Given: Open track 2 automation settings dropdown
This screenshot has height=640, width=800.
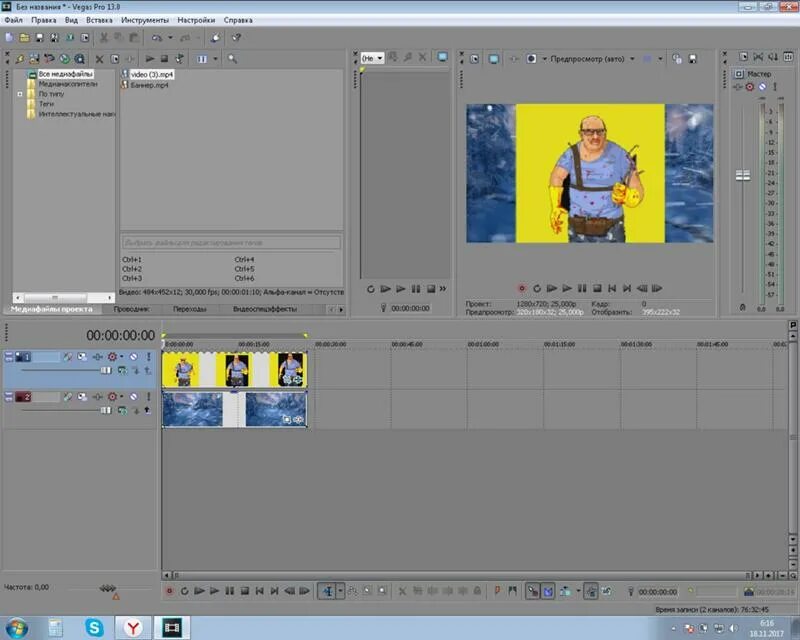Looking at the screenshot, I should coord(121,396).
